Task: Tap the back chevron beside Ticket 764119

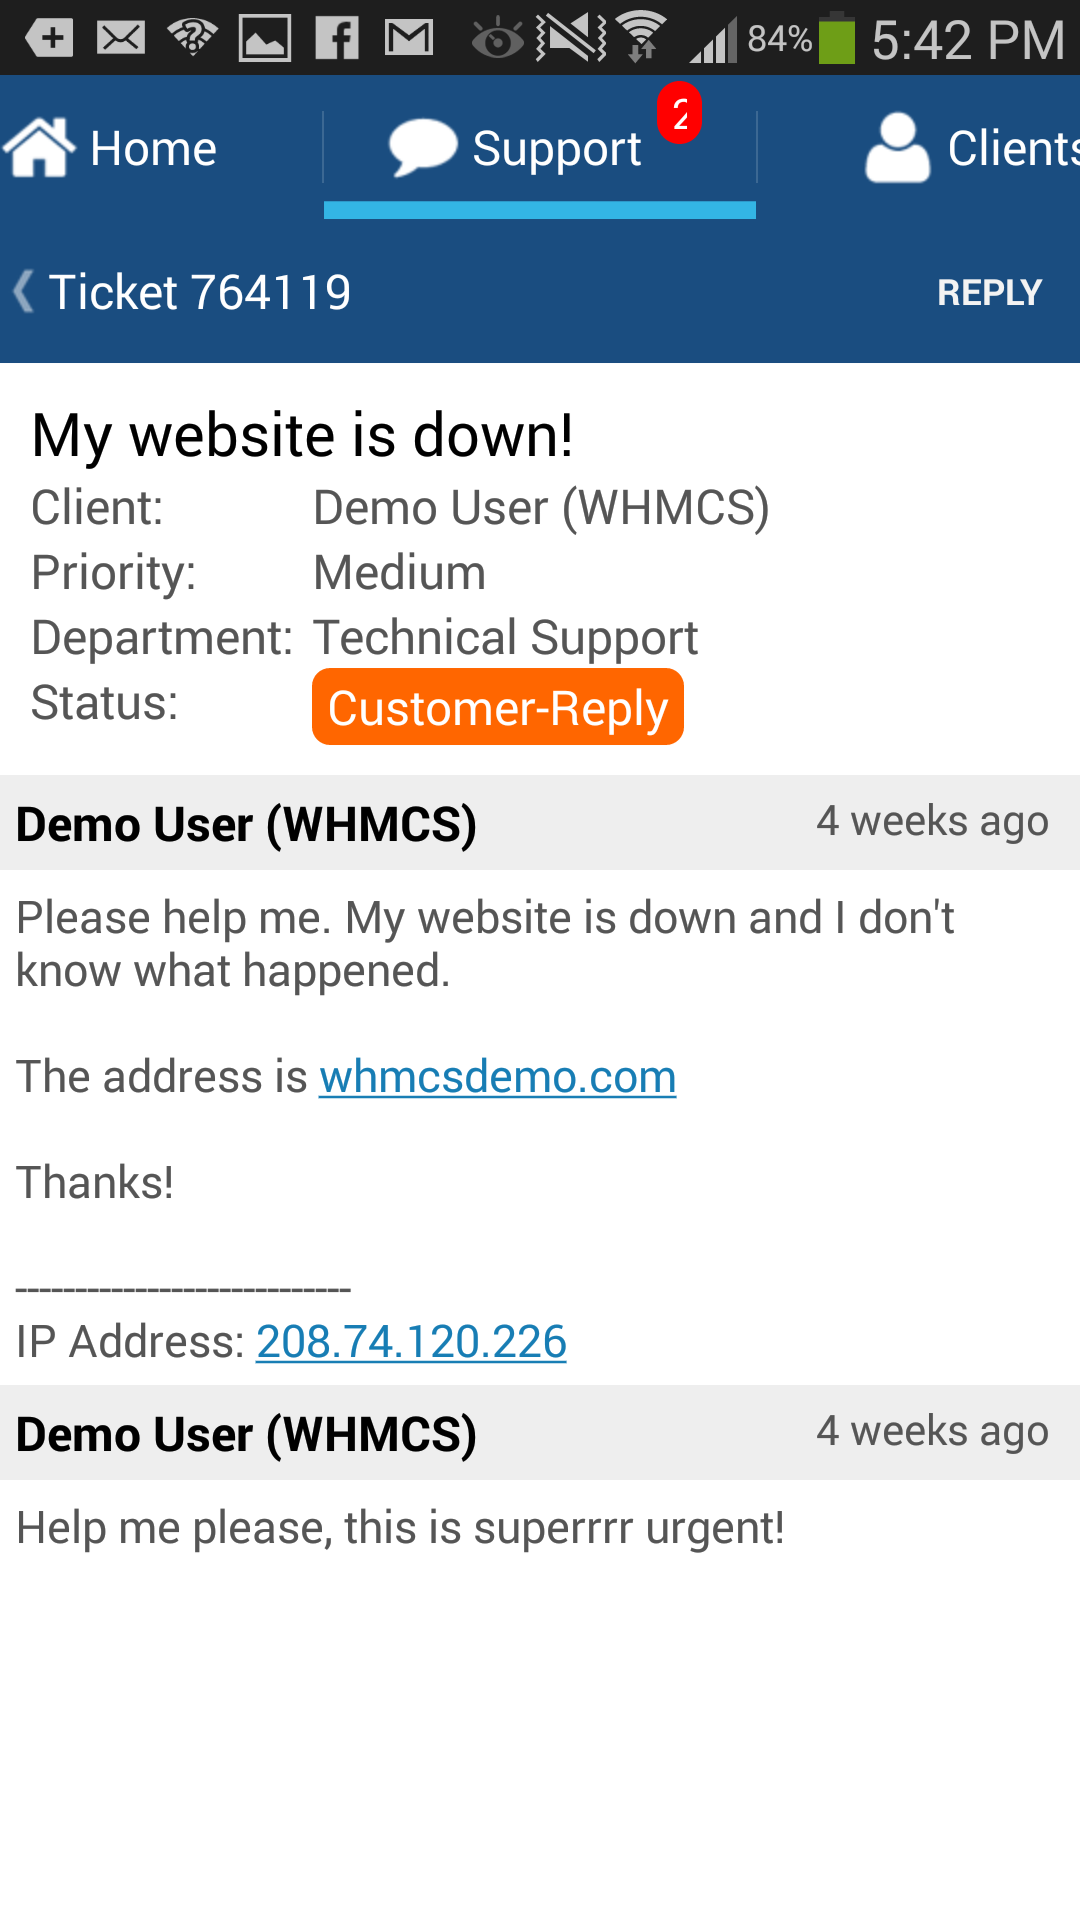Action: (x=23, y=292)
